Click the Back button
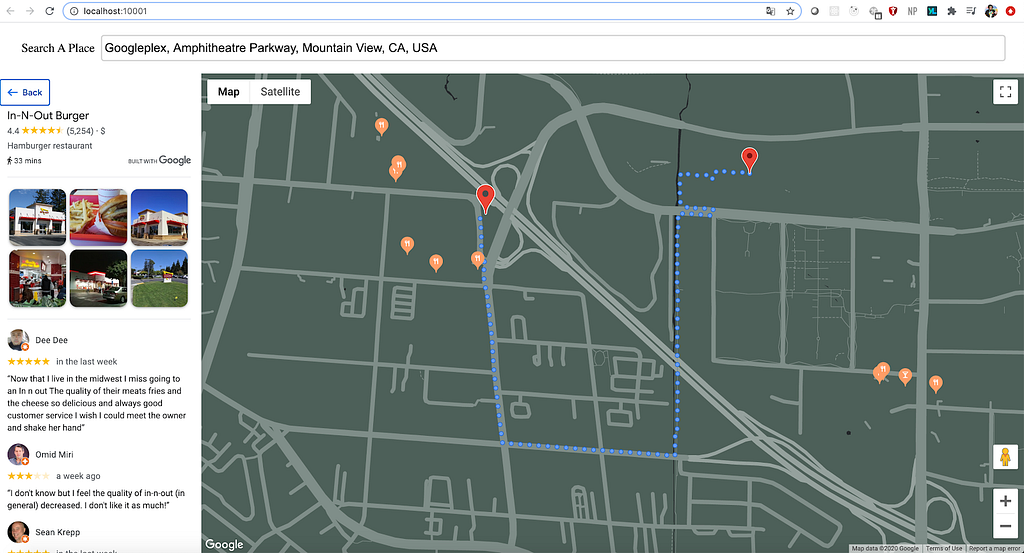 click(25, 92)
